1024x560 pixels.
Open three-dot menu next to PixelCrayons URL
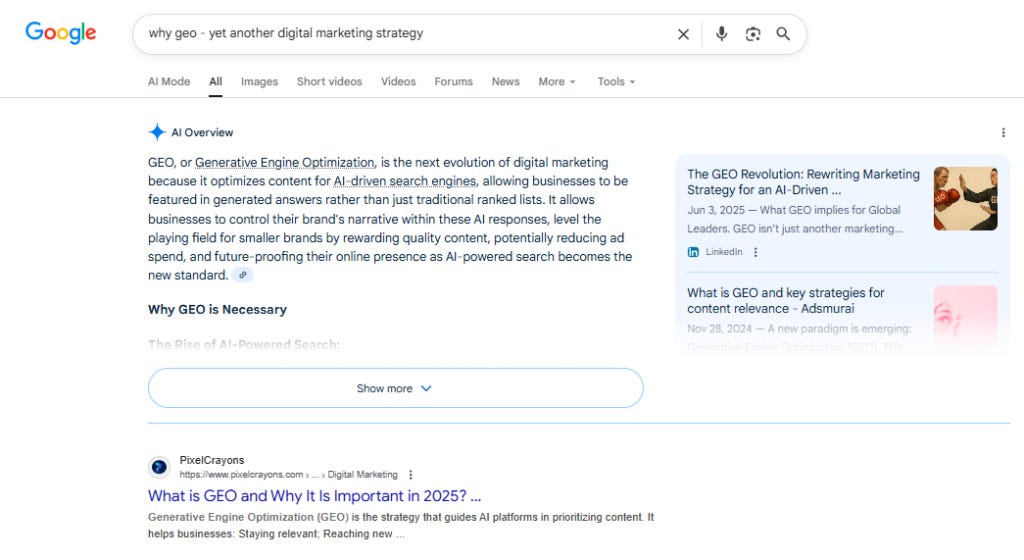coord(410,474)
